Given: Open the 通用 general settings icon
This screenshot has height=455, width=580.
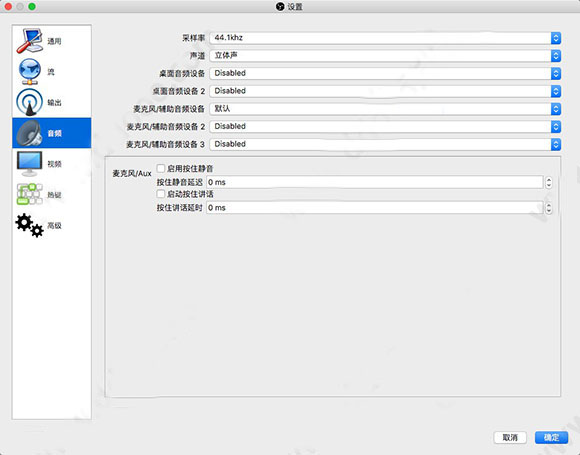Looking at the screenshot, I should [30, 41].
